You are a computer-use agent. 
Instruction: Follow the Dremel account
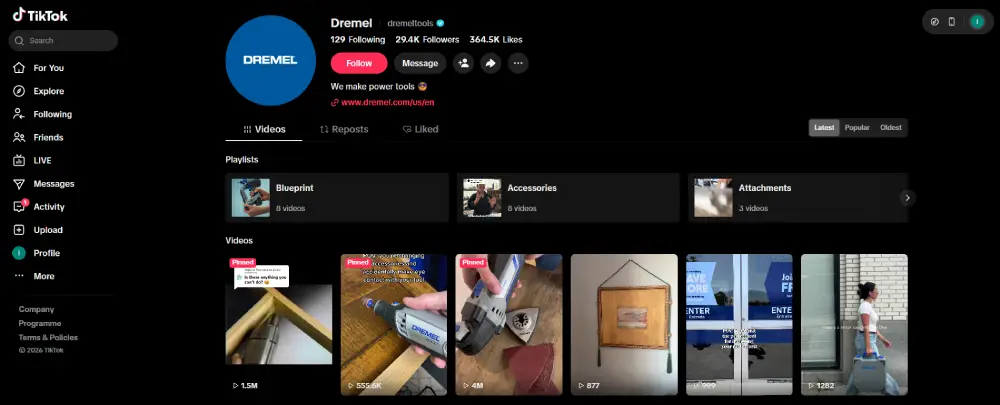point(359,63)
